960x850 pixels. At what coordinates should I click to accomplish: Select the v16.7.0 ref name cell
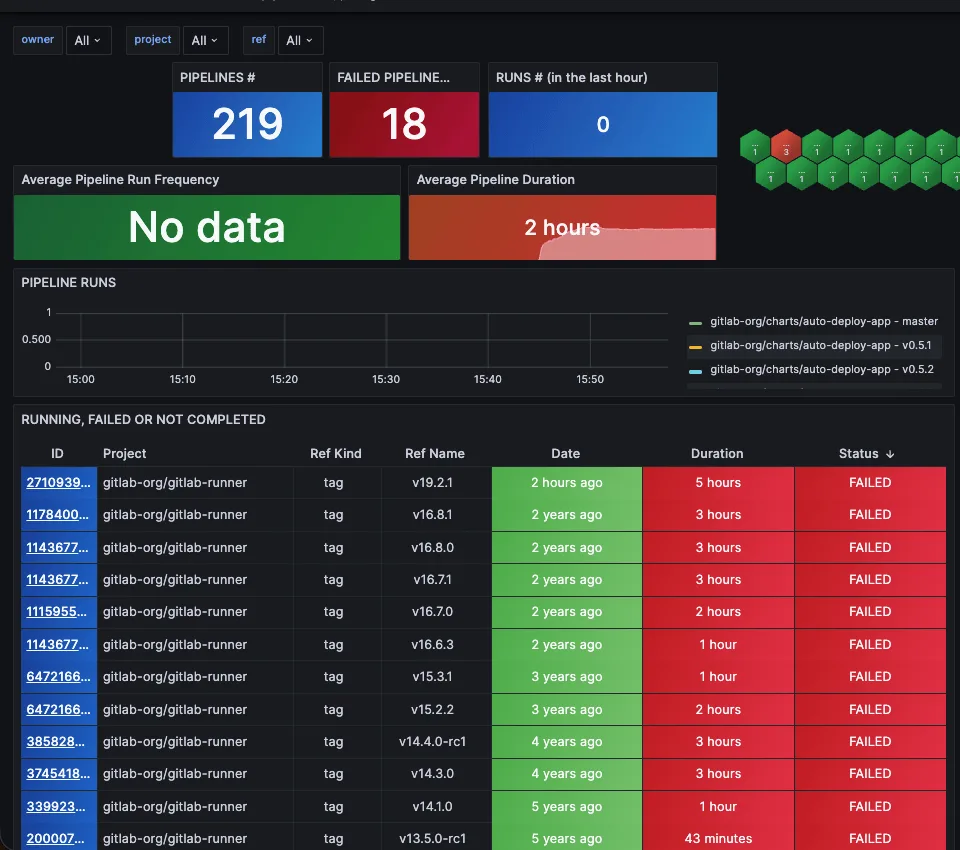(x=432, y=612)
